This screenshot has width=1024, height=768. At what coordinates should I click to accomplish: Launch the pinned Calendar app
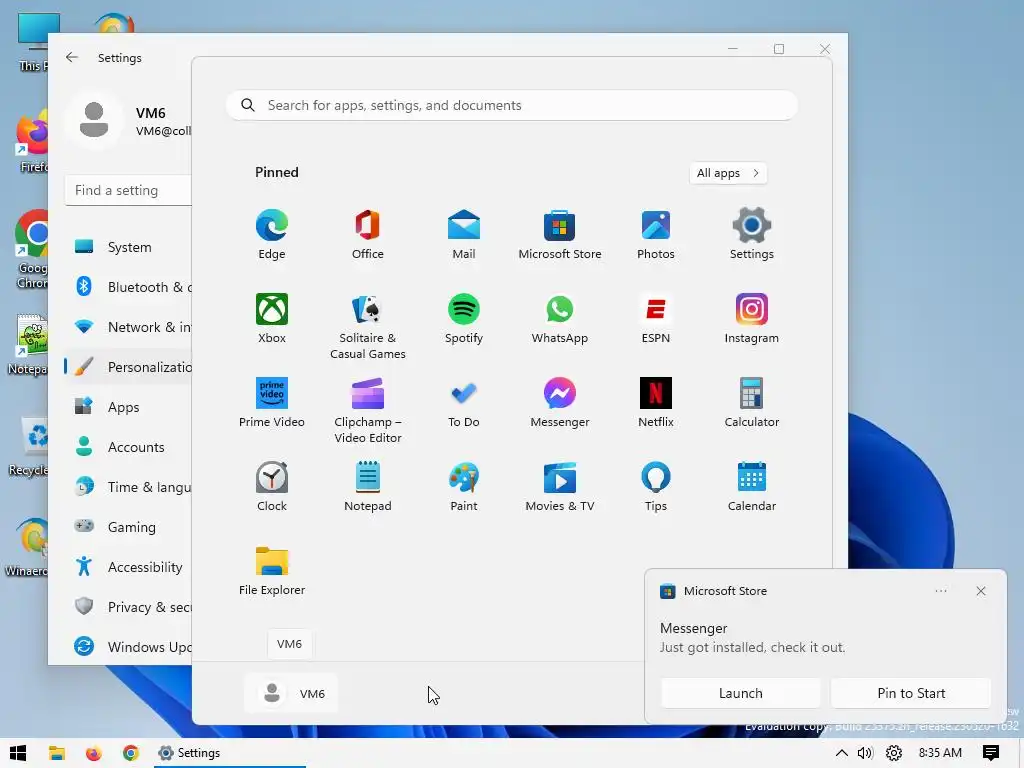[752, 487]
